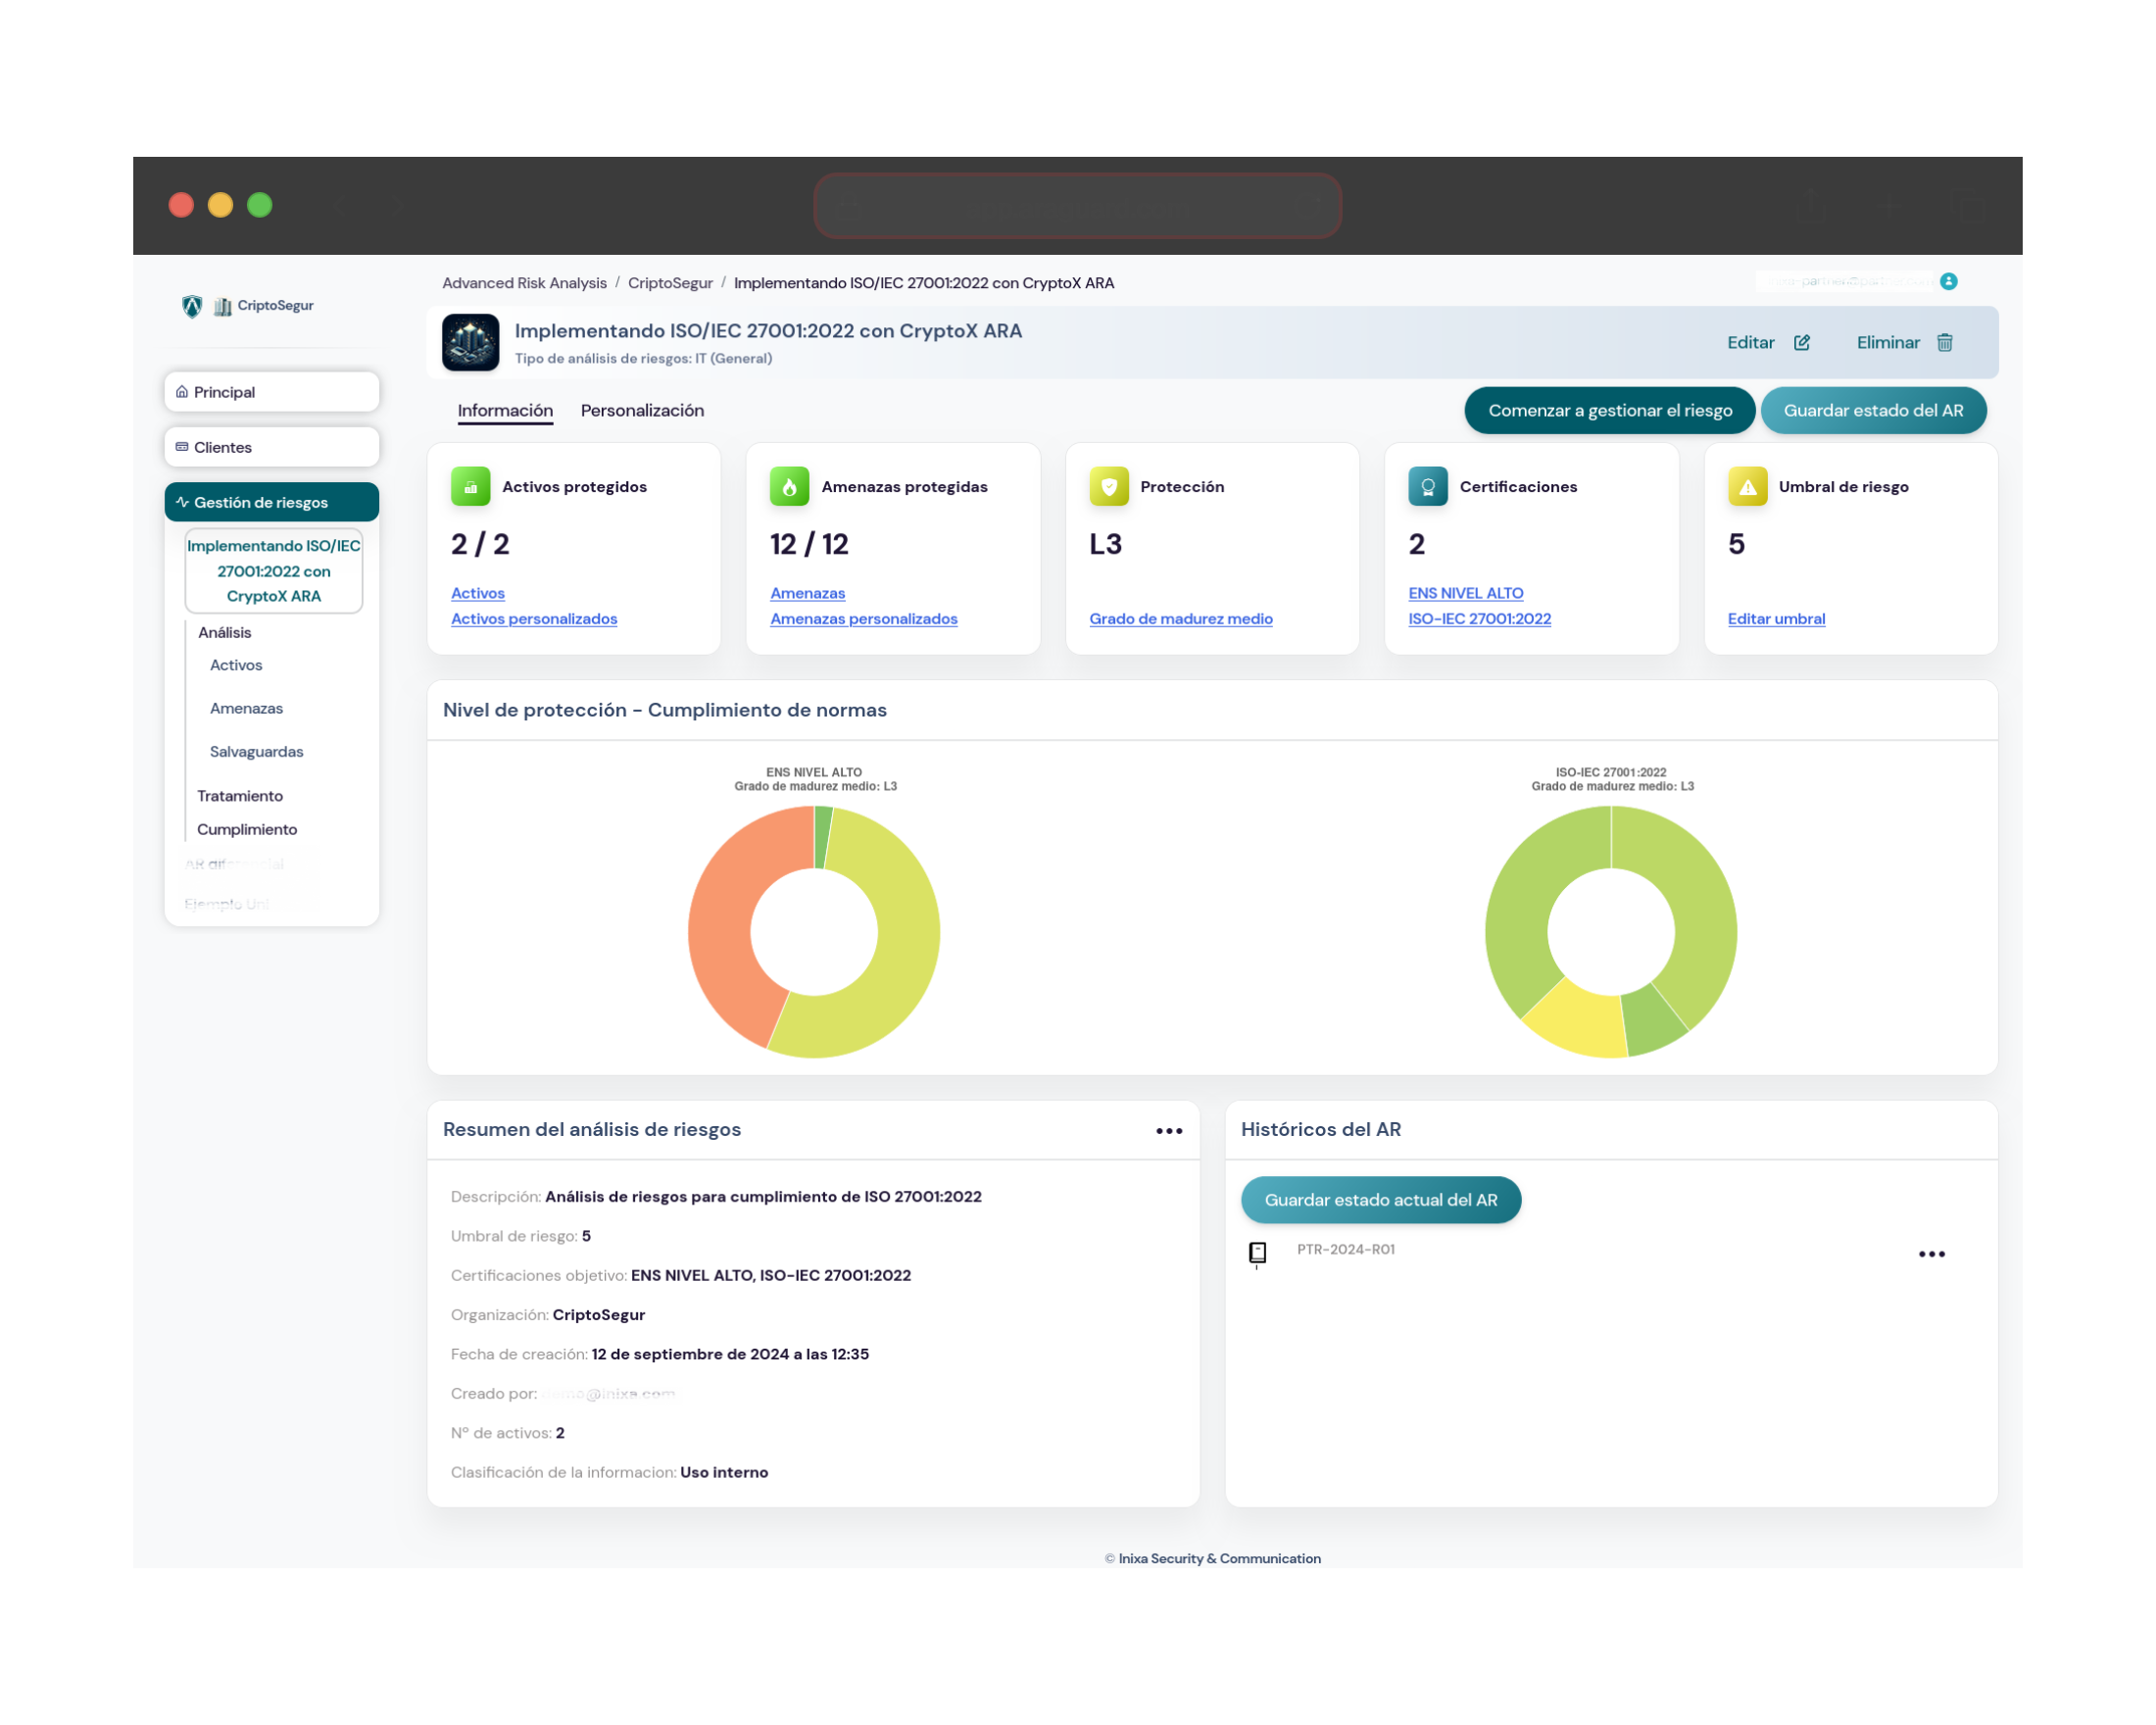The width and height of the screenshot is (2156, 1725).
Task: Switch to the Personalización tab
Action: pyautogui.click(x=642, y=410)
